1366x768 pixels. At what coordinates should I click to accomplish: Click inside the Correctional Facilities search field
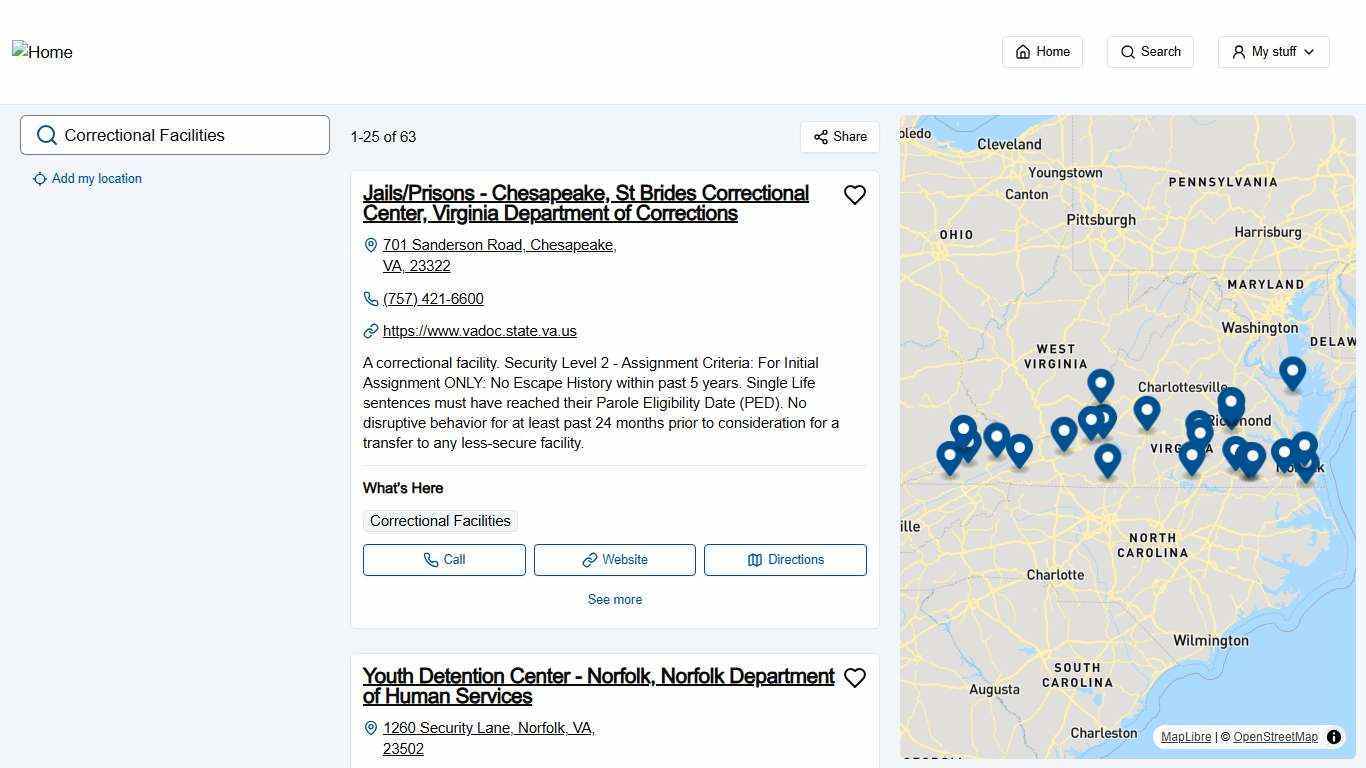180,135
